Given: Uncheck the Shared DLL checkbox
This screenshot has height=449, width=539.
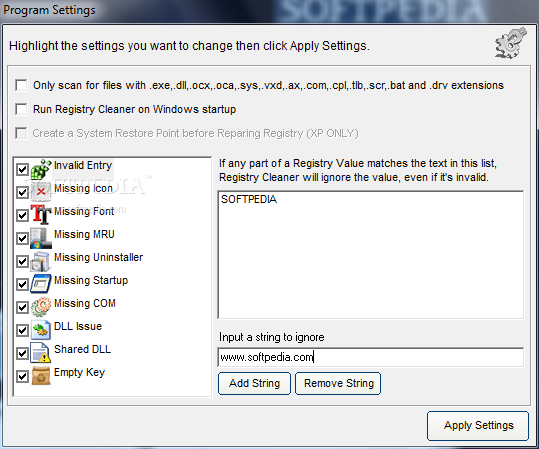Looking at the screenshot, I should [x=22, y=353].
